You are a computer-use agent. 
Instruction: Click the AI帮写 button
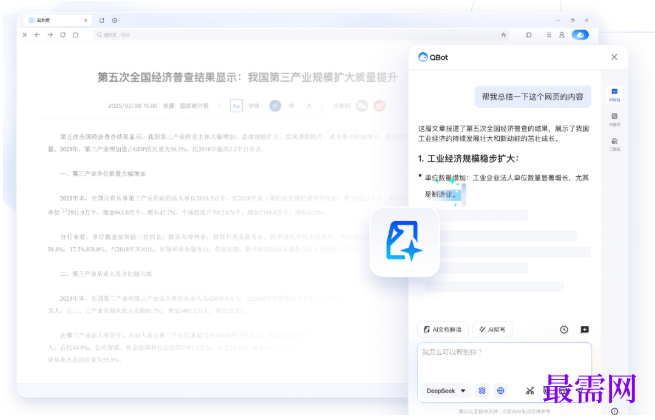pos(493,329)
